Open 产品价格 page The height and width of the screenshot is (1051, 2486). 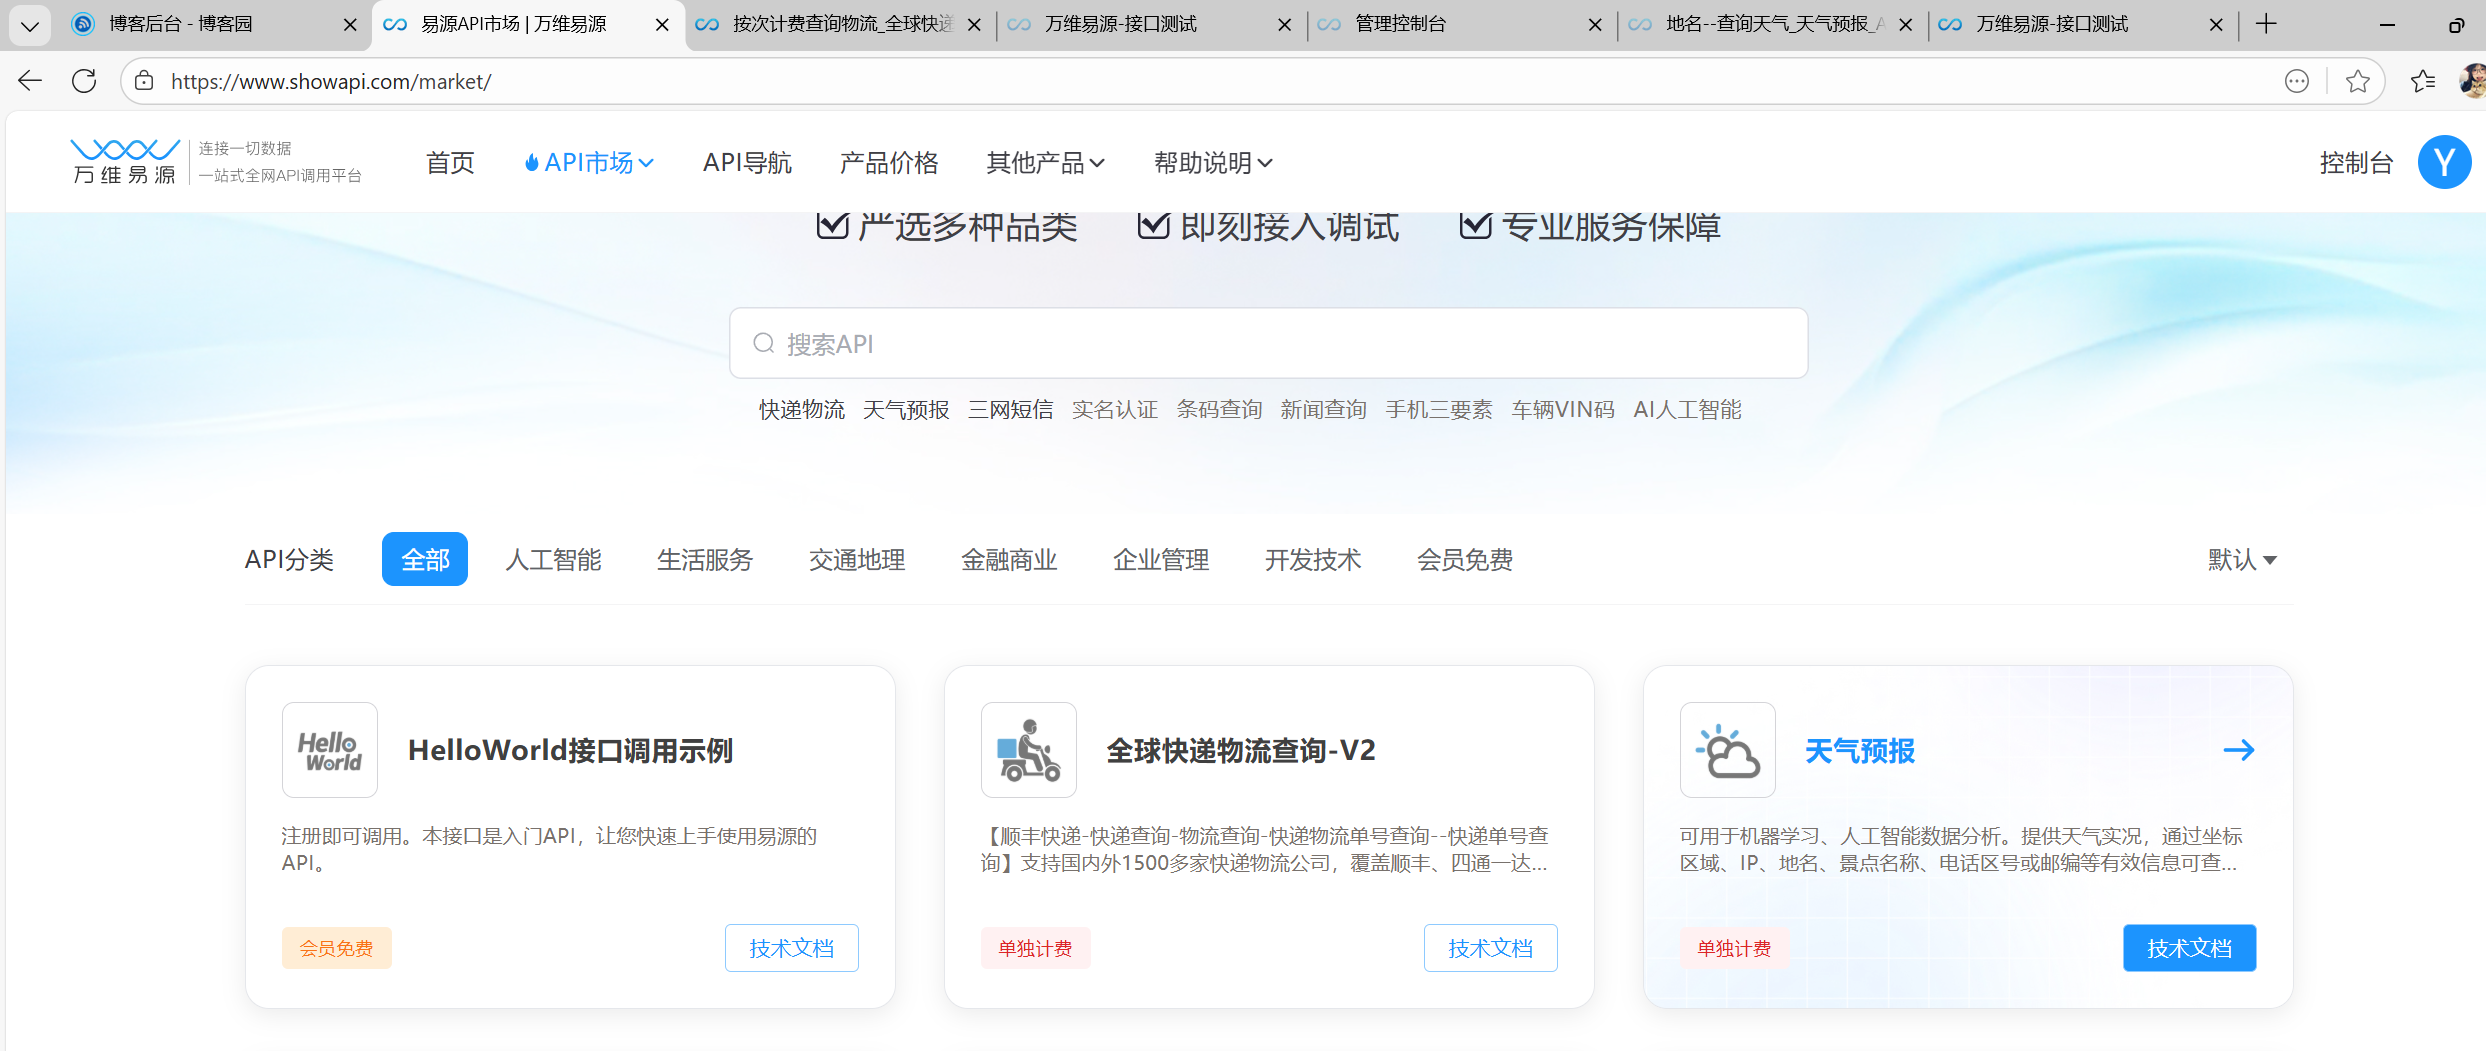pos(889,162)
